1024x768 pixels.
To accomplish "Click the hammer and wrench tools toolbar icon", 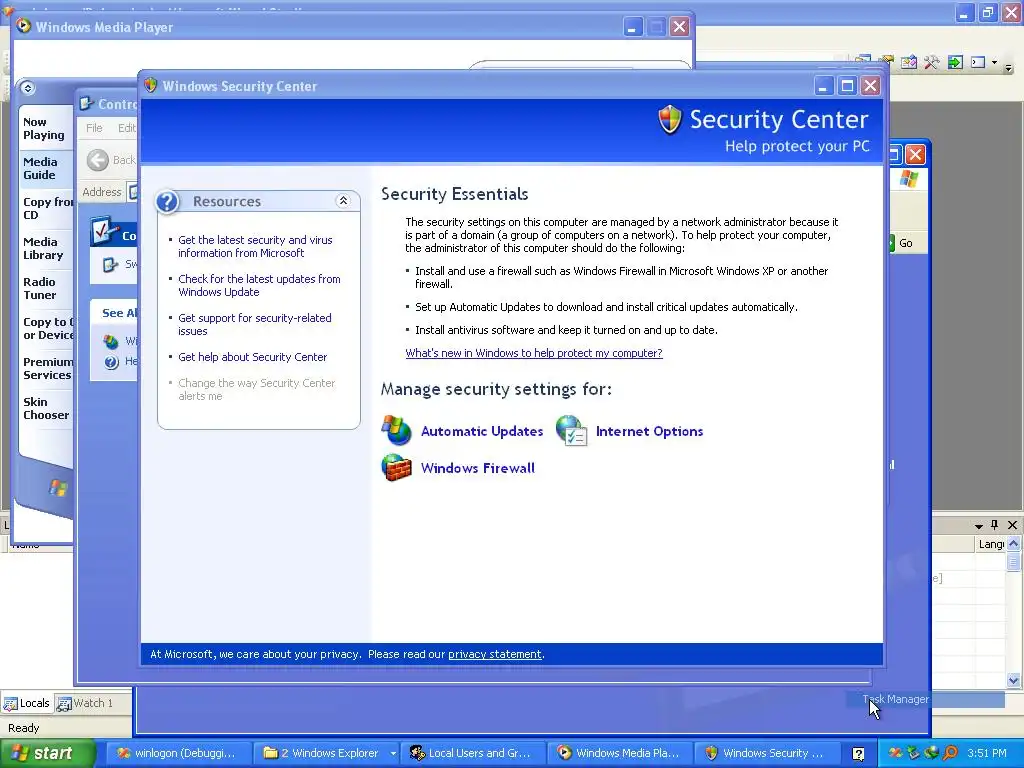I will (931, 63).
